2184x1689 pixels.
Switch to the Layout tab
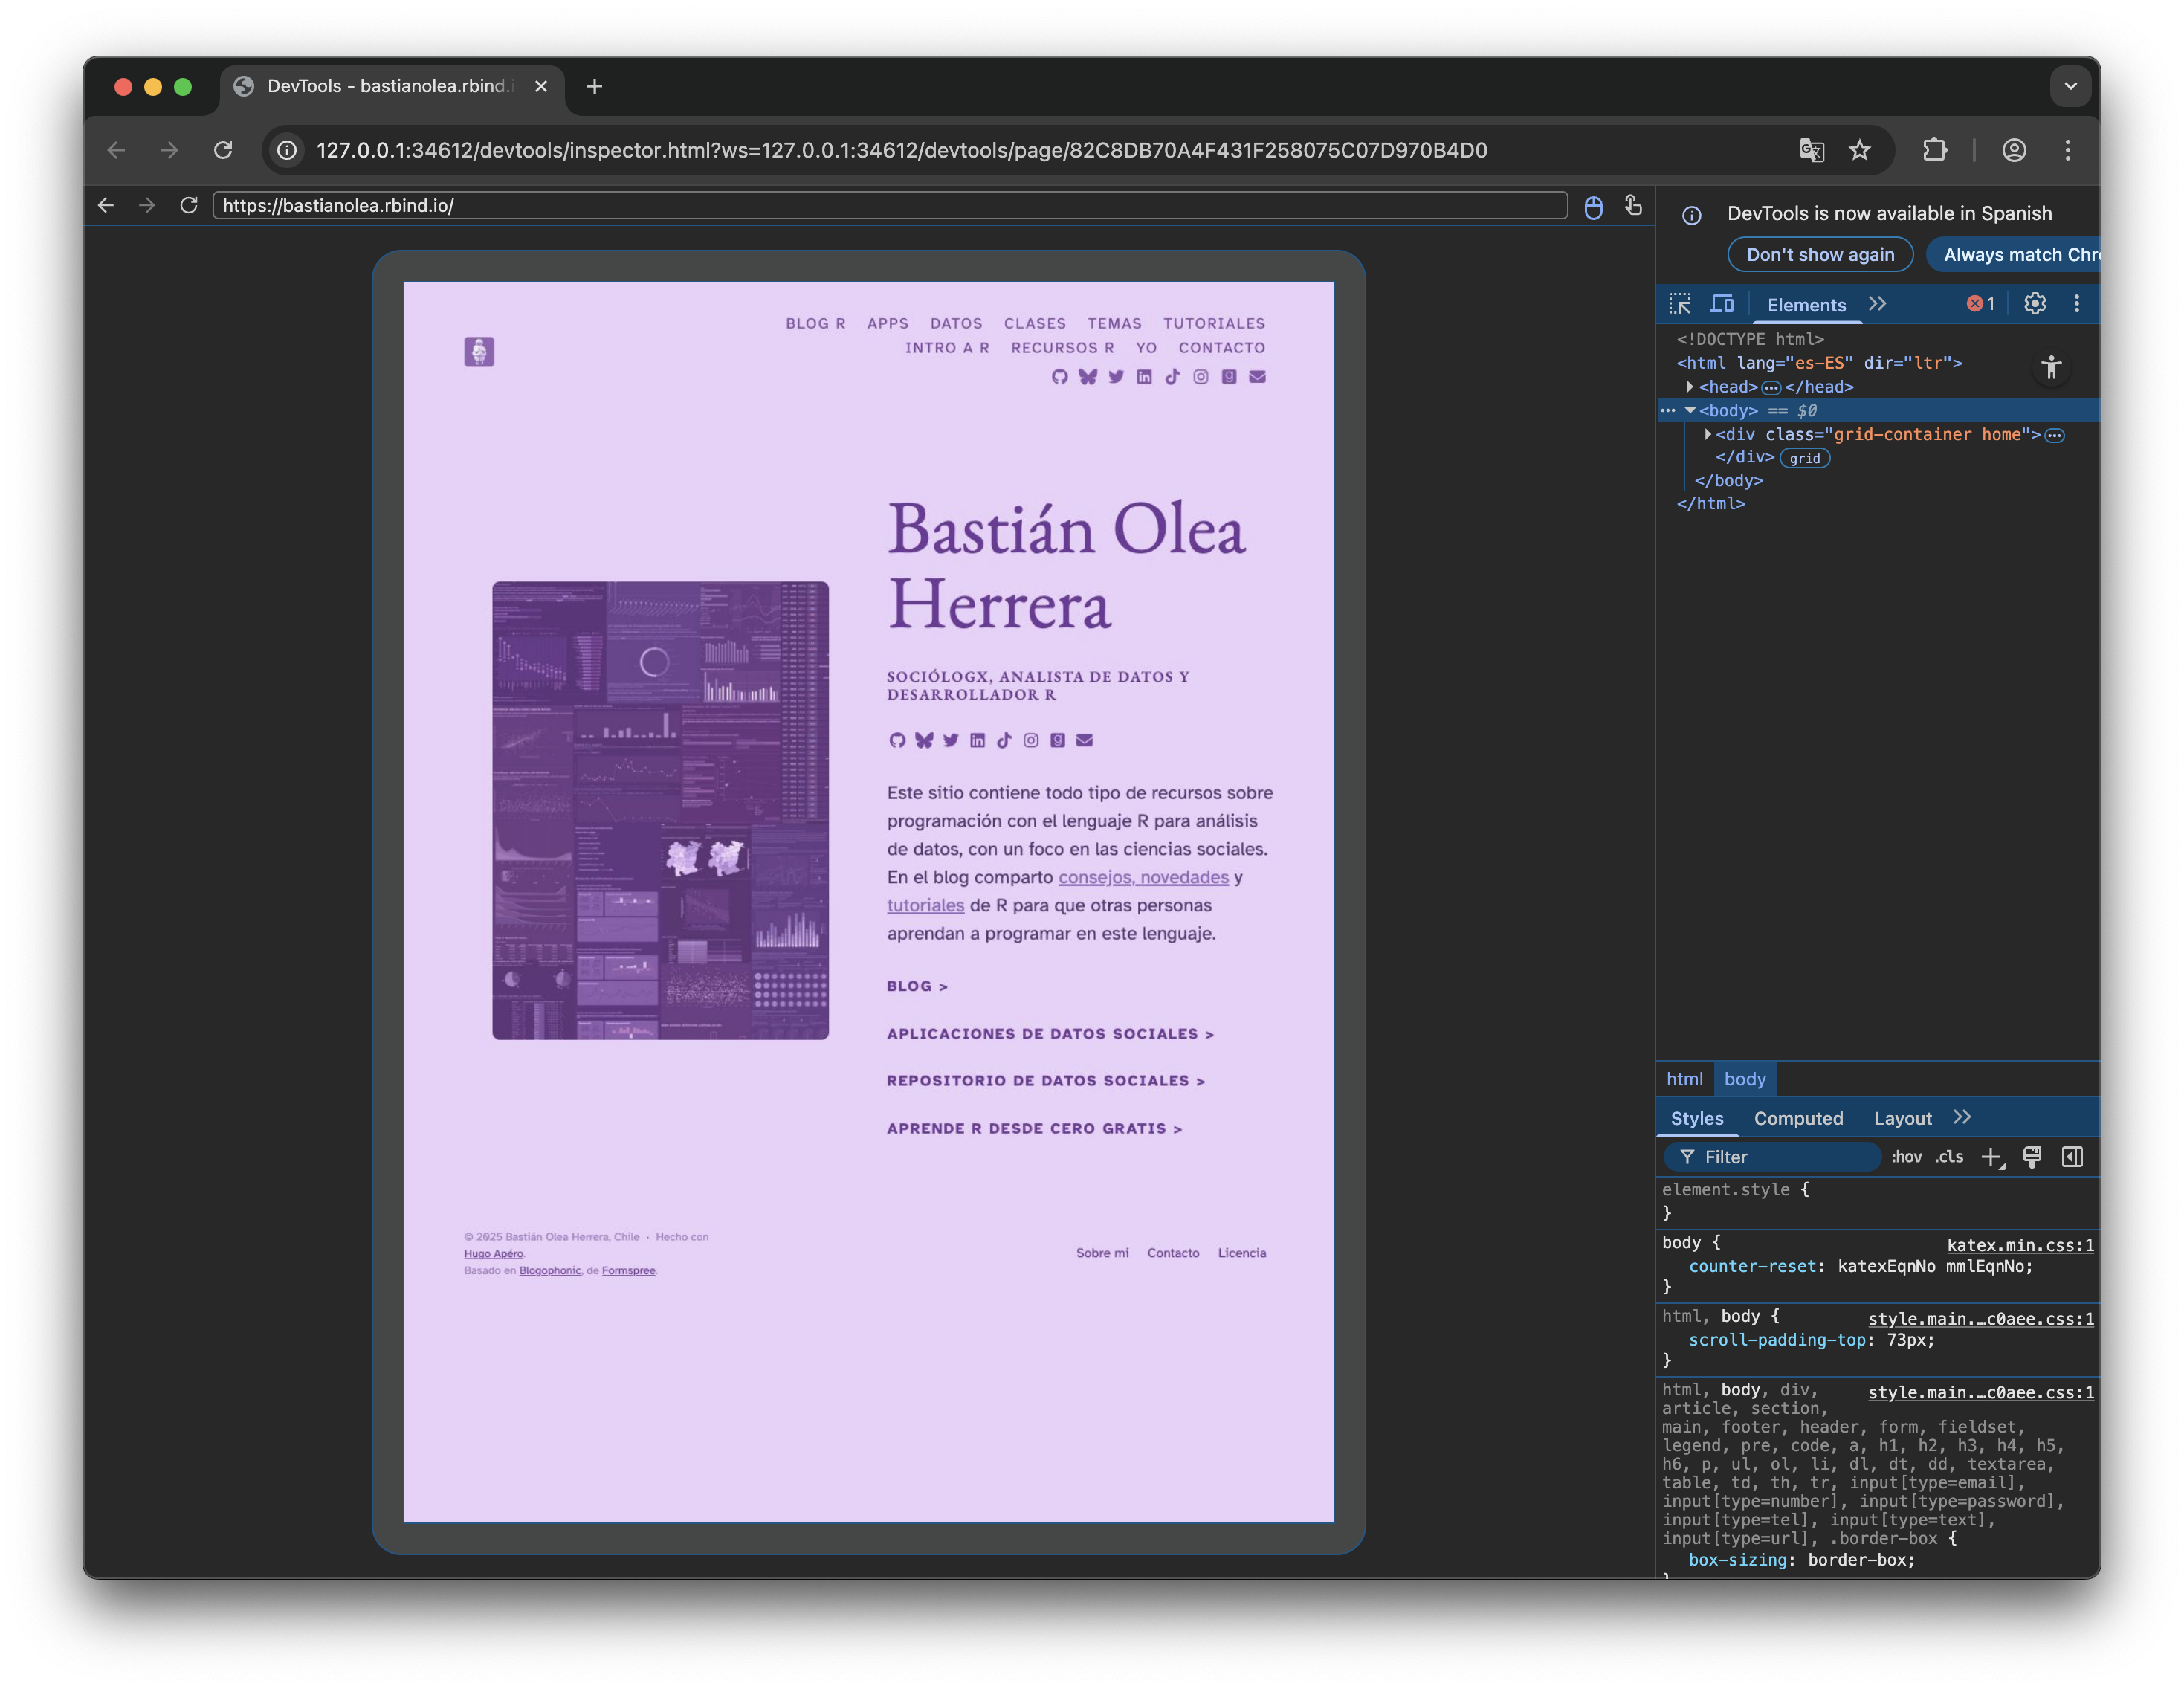click(x=1903, y=1118)
